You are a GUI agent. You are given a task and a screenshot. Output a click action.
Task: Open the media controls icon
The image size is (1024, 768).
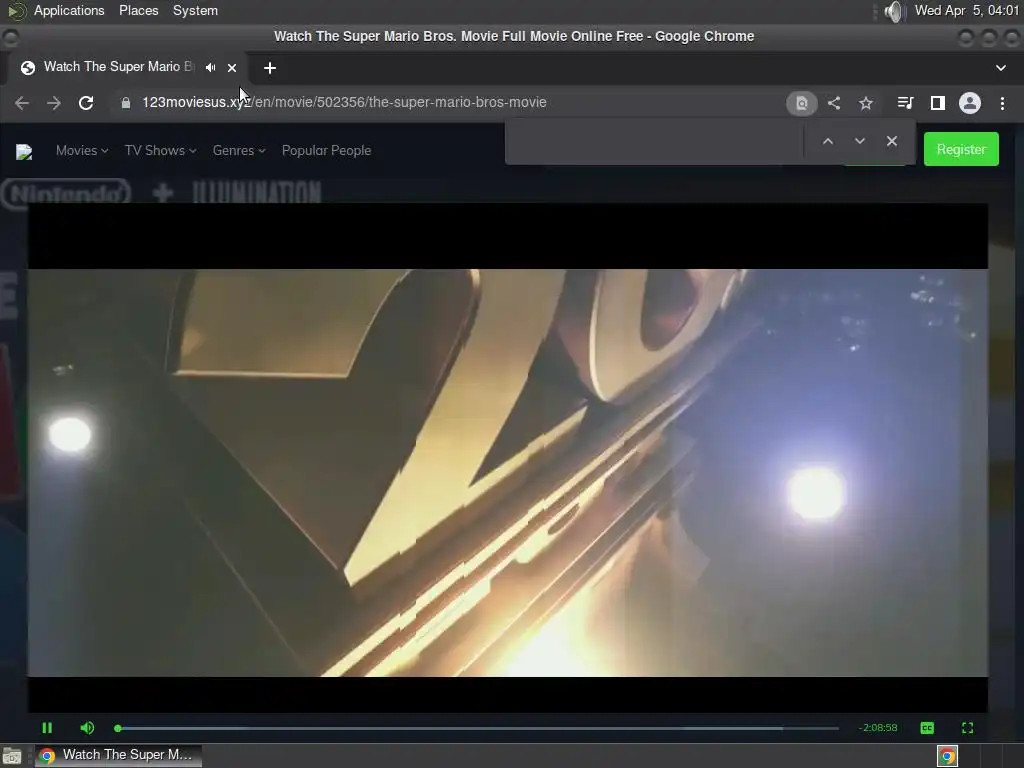coord(905,103)
